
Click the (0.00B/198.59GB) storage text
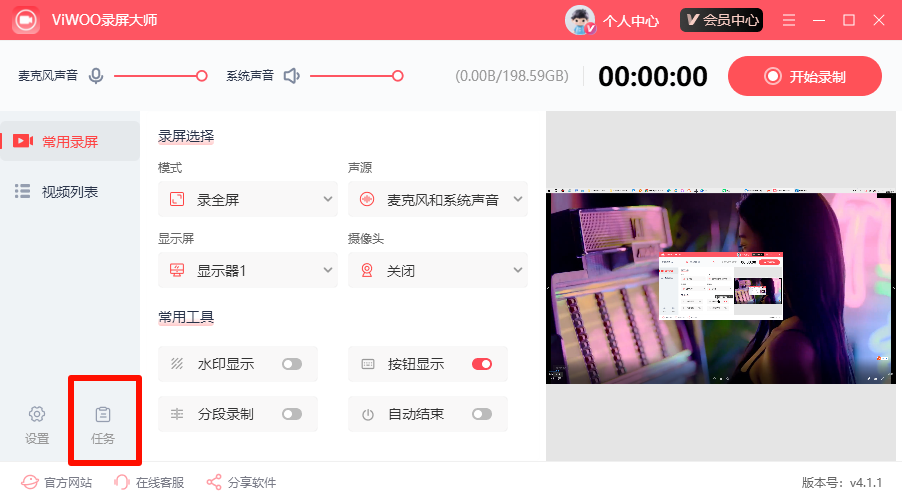coord(512,76)
